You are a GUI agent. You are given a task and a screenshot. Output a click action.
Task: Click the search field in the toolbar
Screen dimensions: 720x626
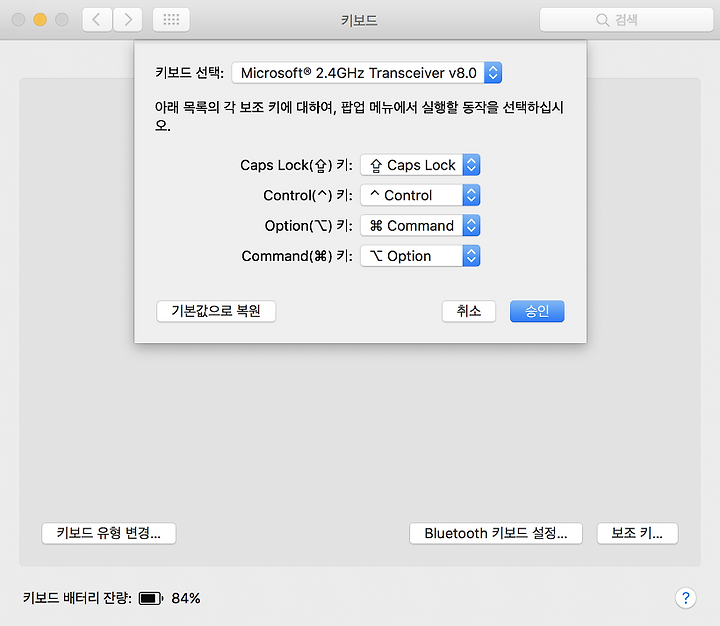tap(626, 20)
